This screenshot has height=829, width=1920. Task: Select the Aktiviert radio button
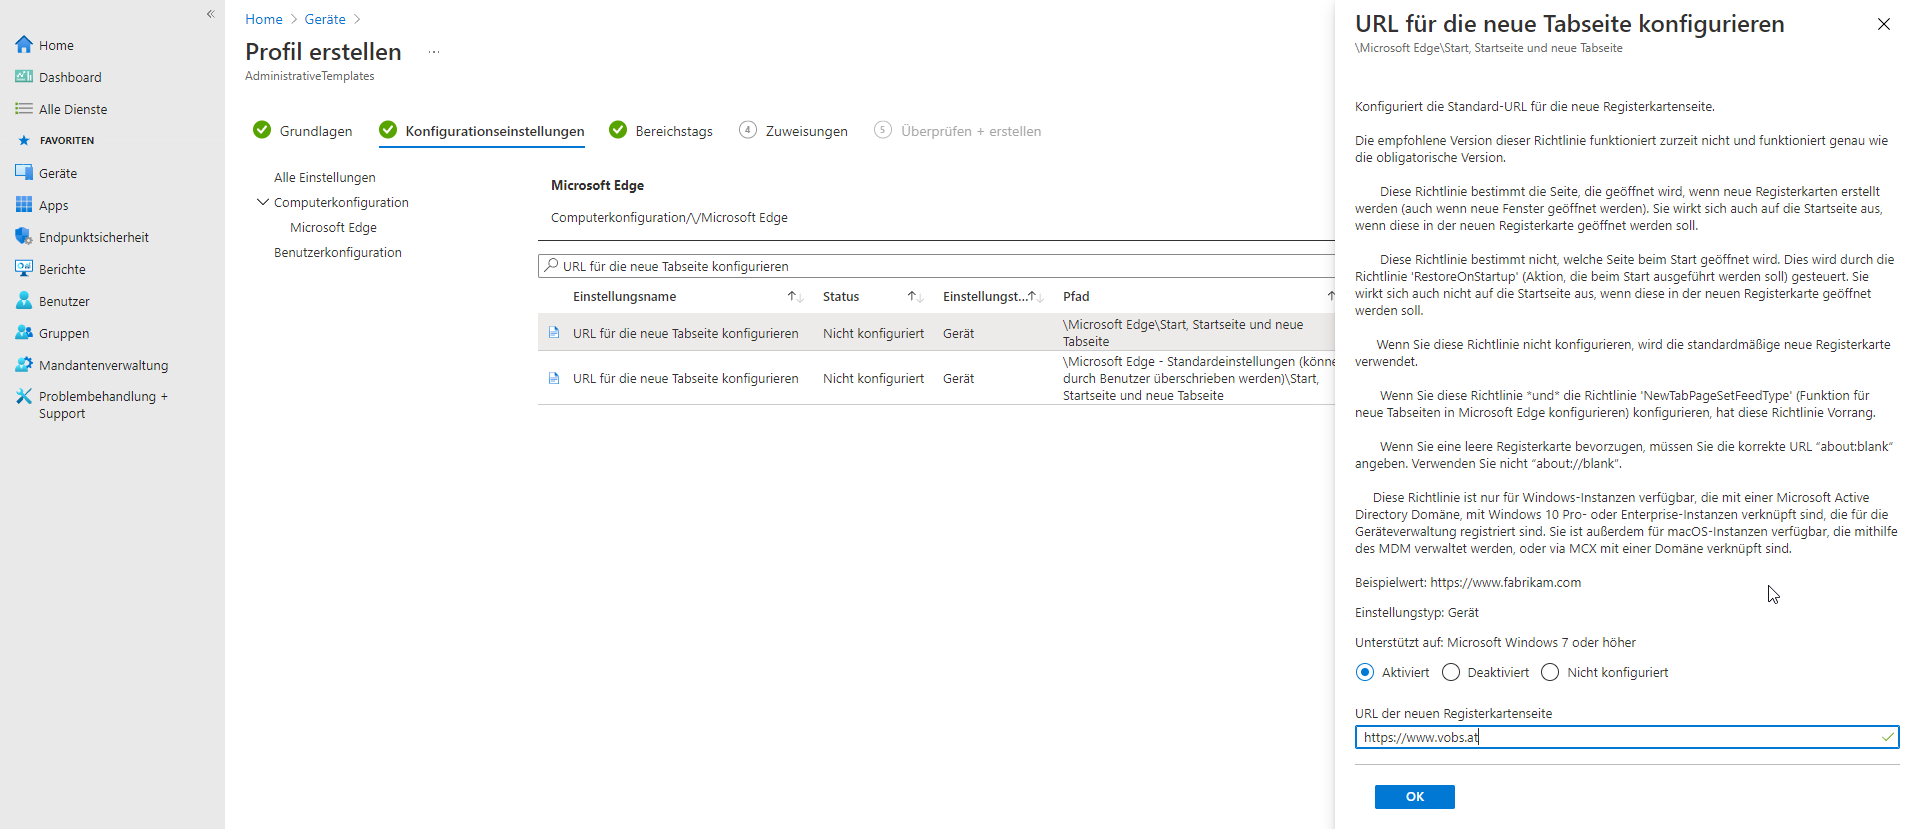coord(1365,673)
